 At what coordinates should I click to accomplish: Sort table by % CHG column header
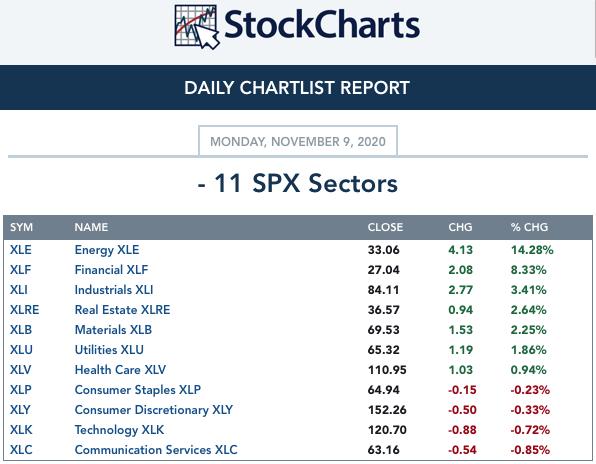coord(529,227)
